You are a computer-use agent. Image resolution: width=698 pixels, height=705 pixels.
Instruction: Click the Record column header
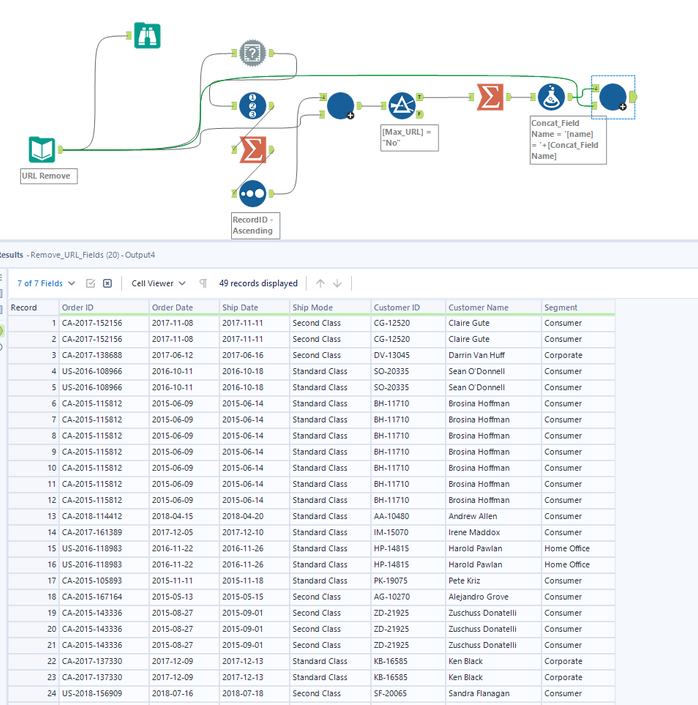pyautogui.click(x=33, y=308)
